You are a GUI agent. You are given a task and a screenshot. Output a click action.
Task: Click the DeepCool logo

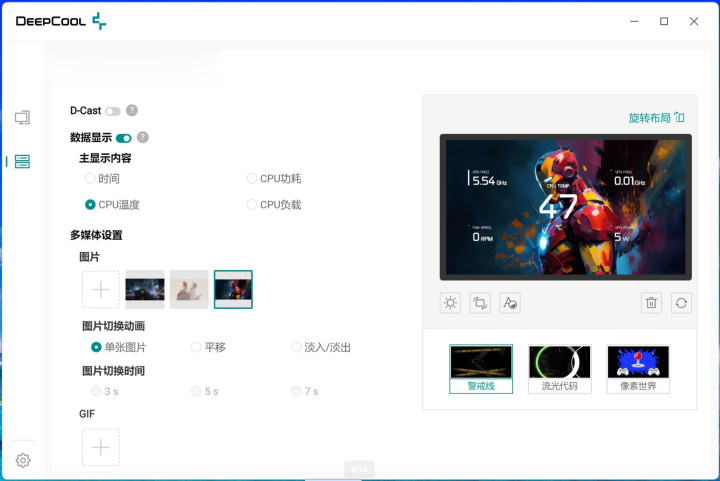click(61, 21)
